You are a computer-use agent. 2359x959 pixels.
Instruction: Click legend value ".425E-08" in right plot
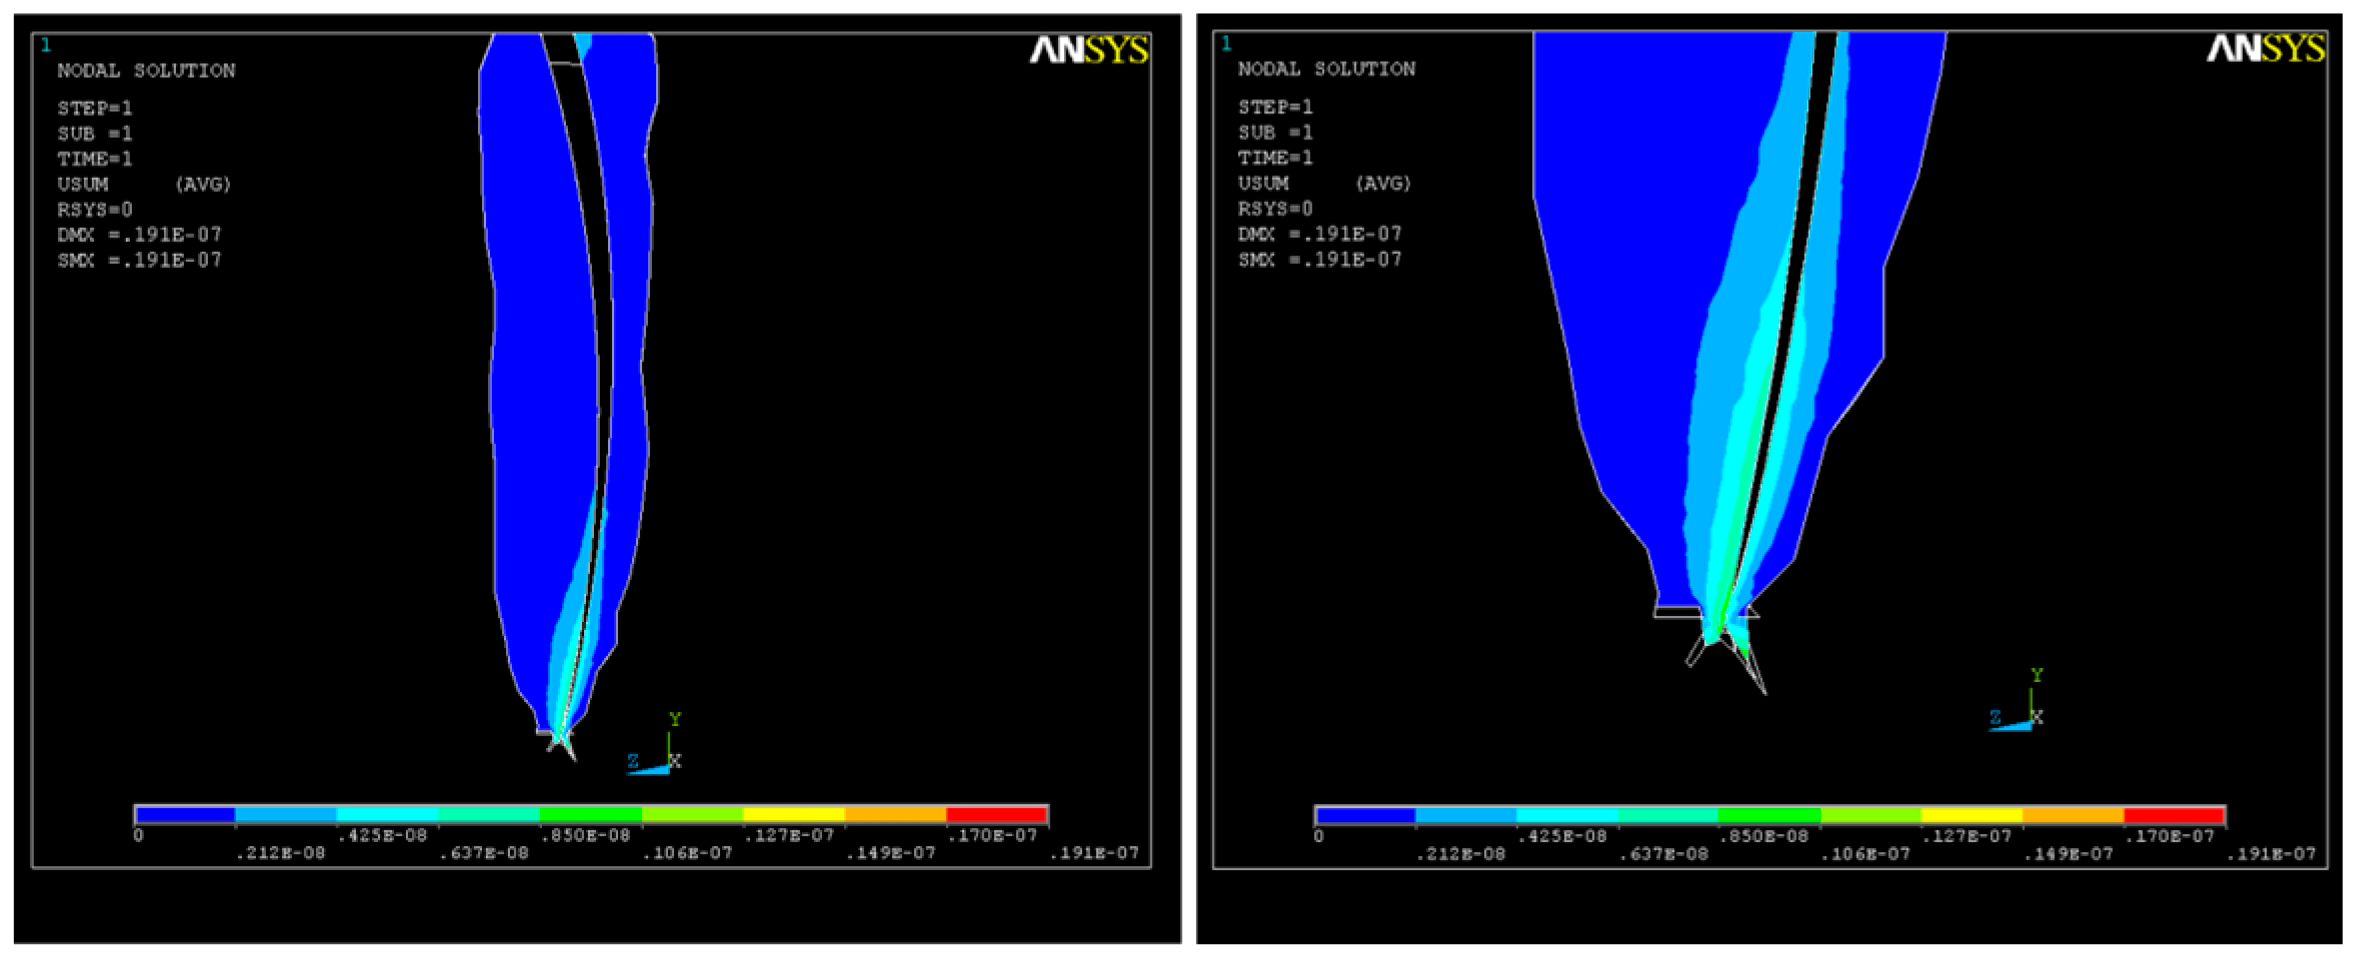coord(1562,837)
